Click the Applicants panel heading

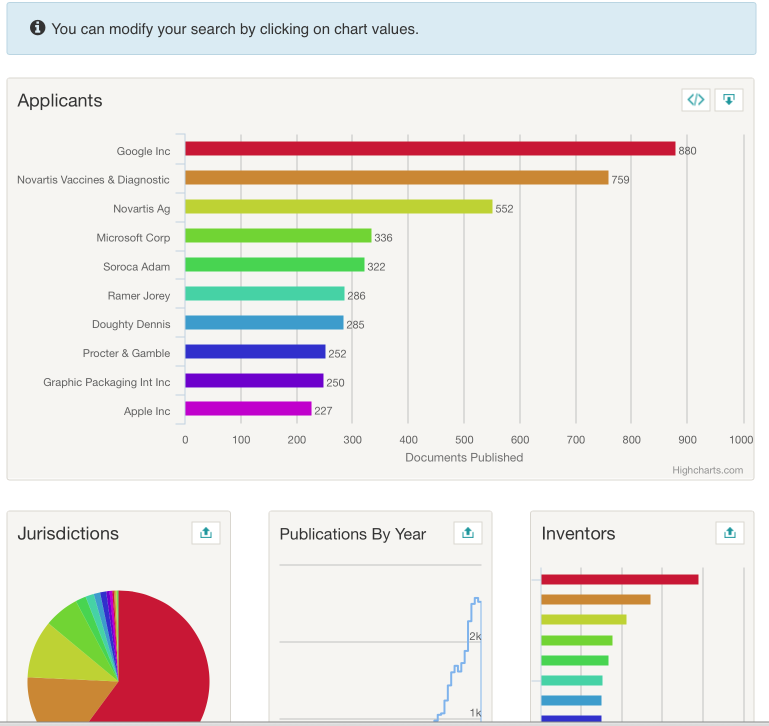[x=60, y=101]
